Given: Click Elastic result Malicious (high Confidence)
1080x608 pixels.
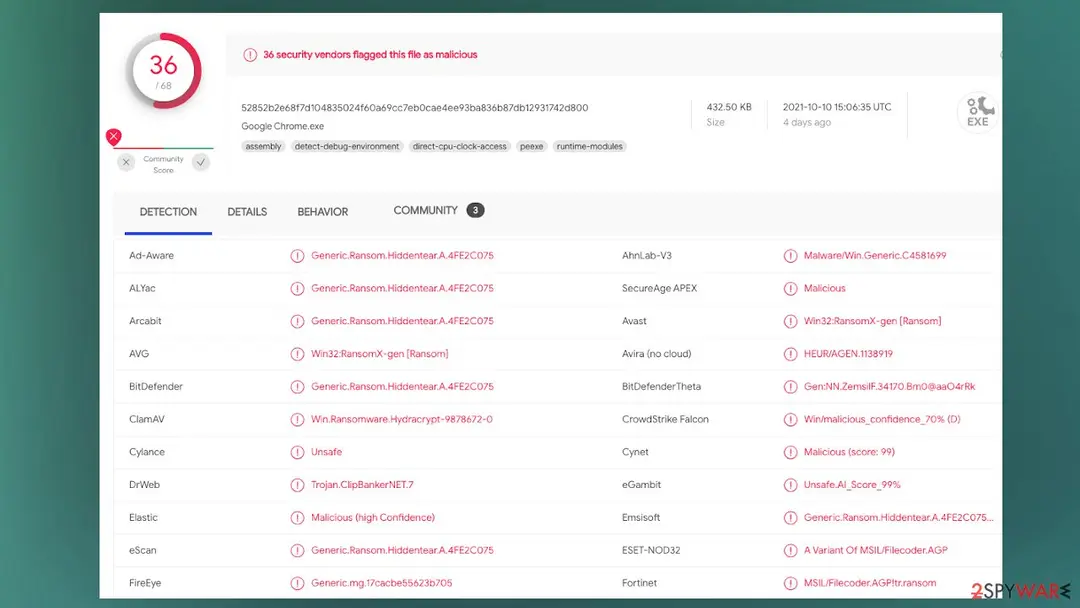Looking at the screenshot, I should [x=373, y=518].
